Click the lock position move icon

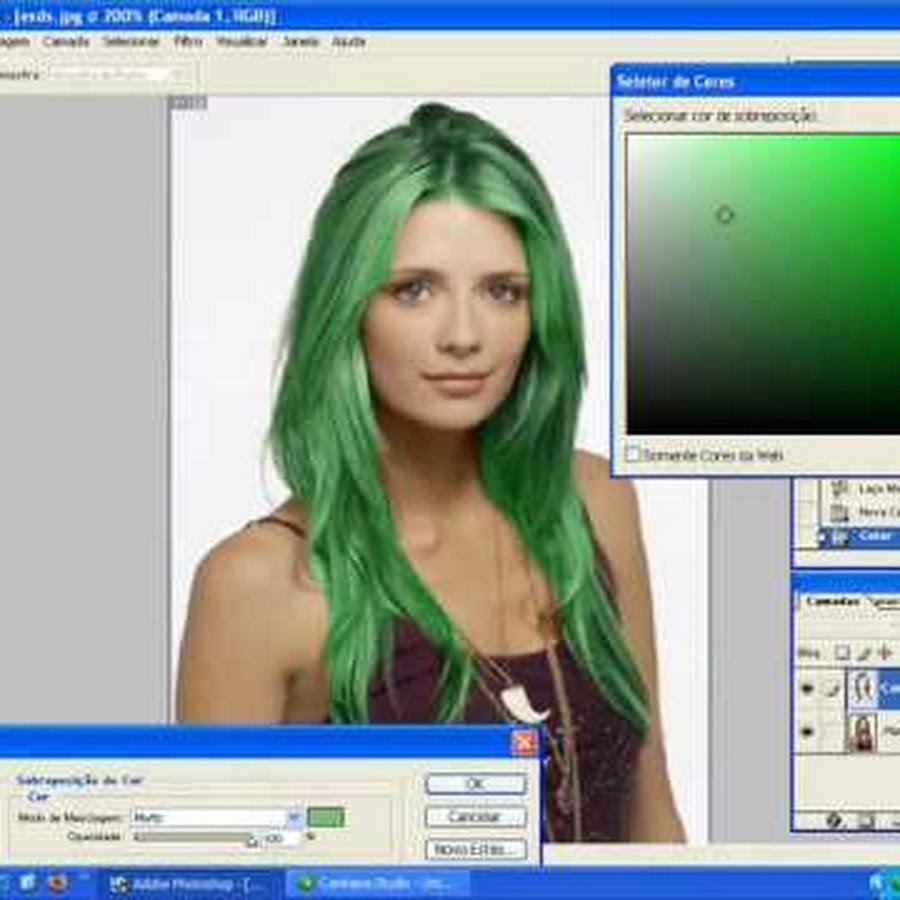coord(884,653)
